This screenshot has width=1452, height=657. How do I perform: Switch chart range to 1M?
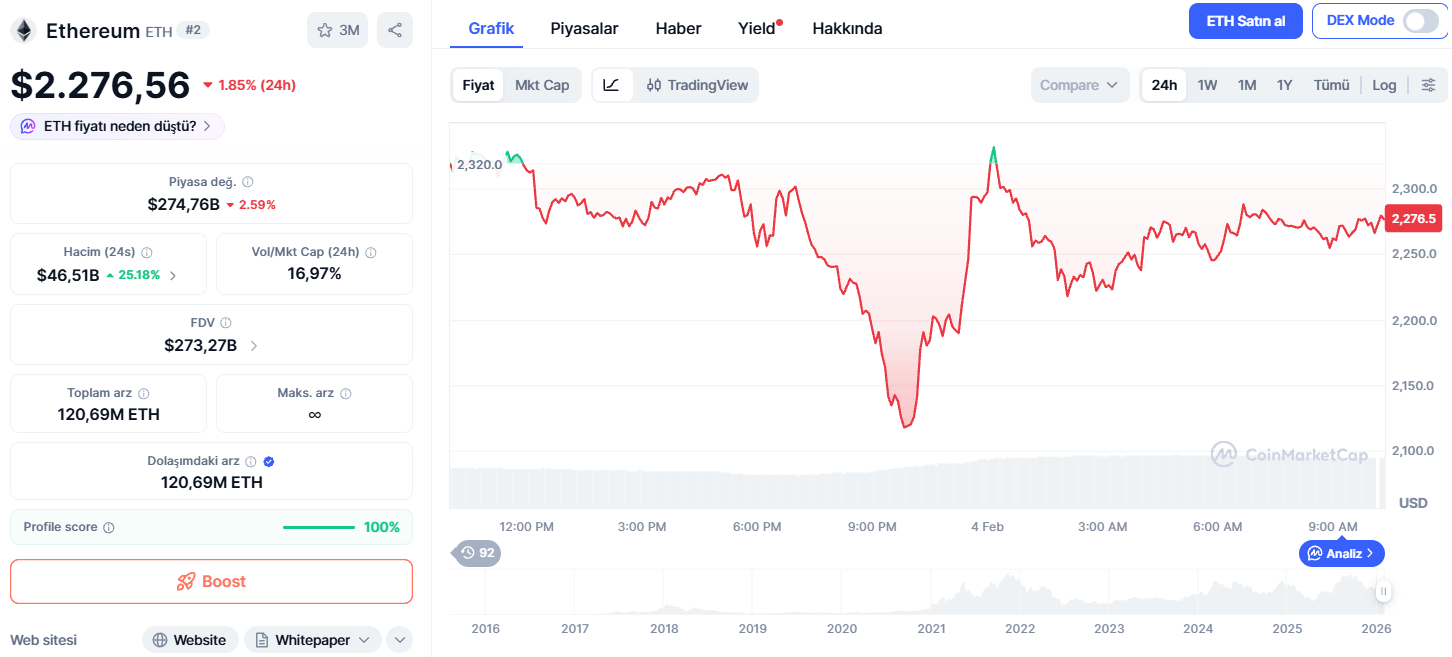1247,85
